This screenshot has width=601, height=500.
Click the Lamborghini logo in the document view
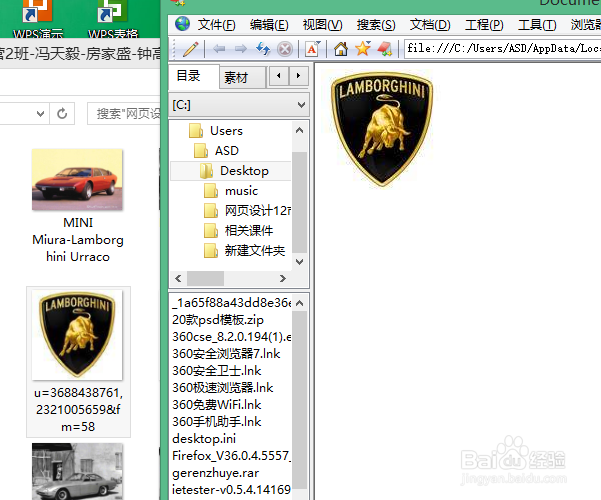[382, 128]
